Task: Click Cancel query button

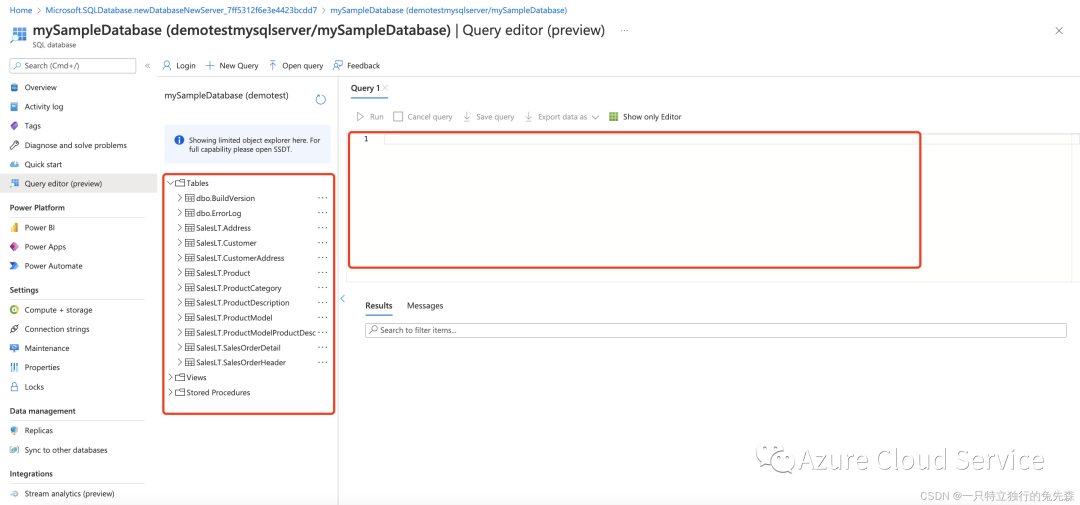Action: pyautogui.click(x=422, y=117)
